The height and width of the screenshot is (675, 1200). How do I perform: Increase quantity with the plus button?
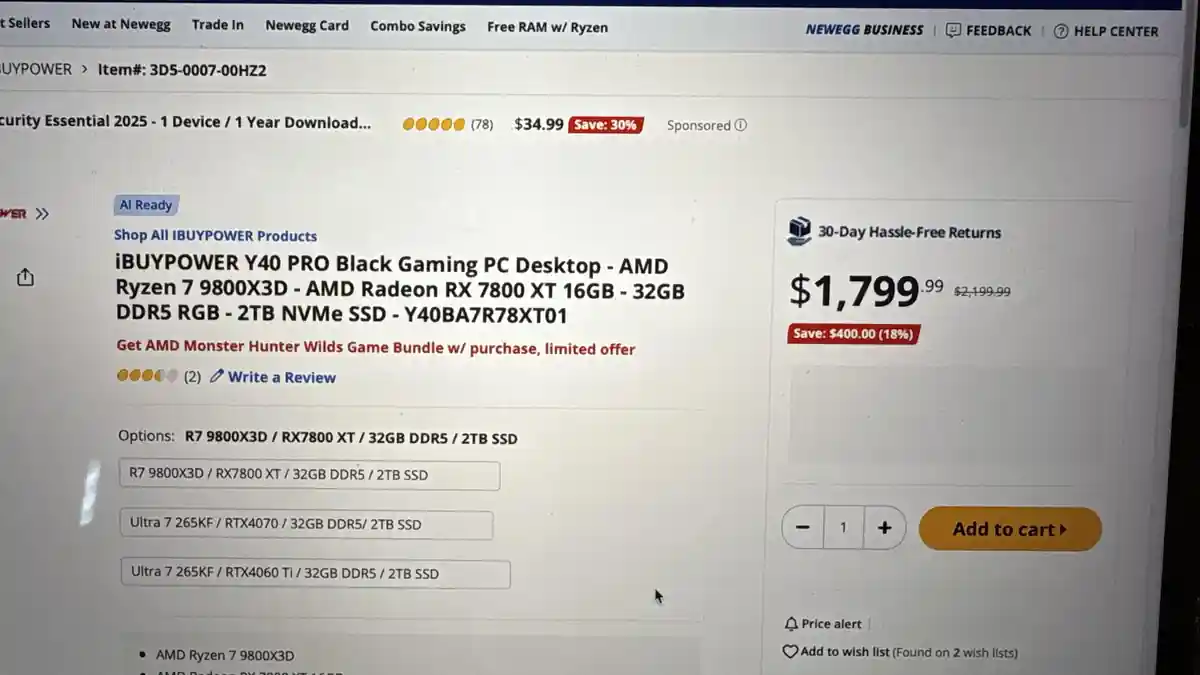884,528
